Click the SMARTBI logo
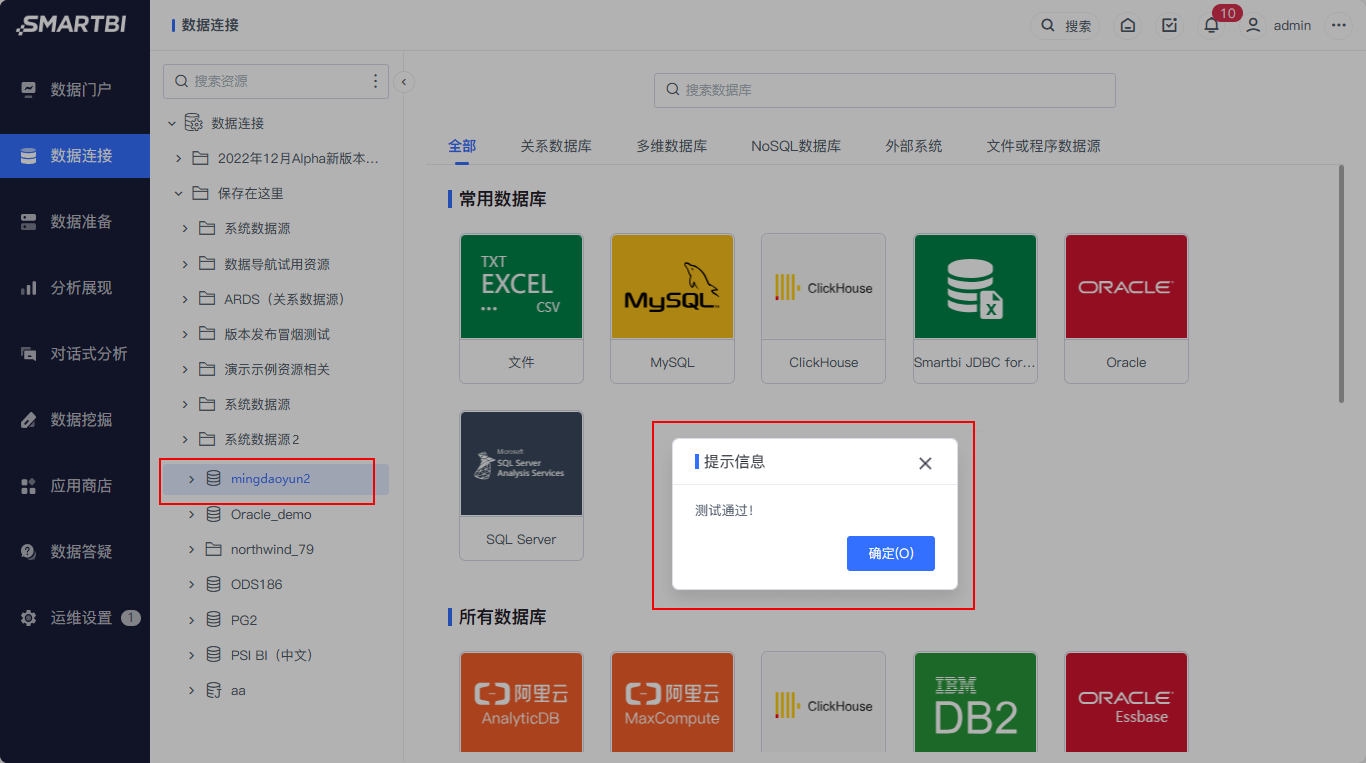The image size is (1366, 763). (71, 25)
